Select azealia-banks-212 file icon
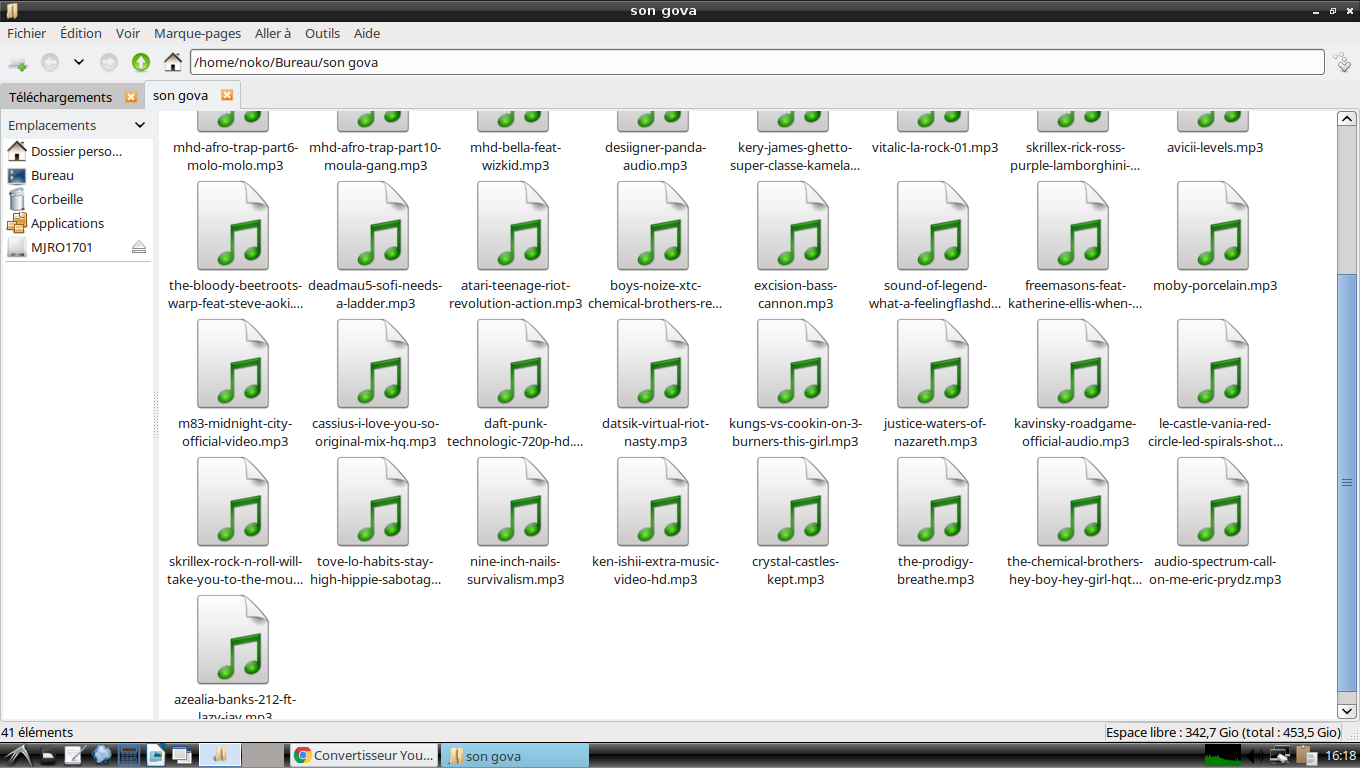 click(235, 640)
